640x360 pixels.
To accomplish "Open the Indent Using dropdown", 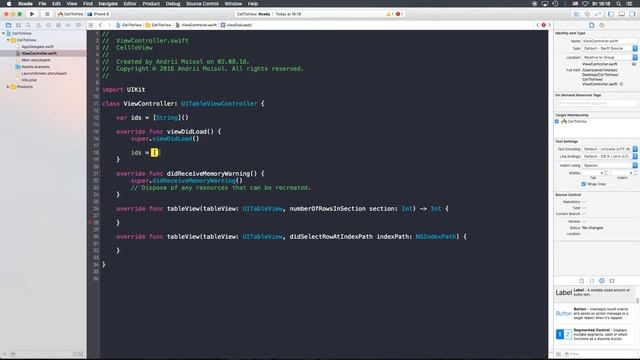I will pos(609,165).
